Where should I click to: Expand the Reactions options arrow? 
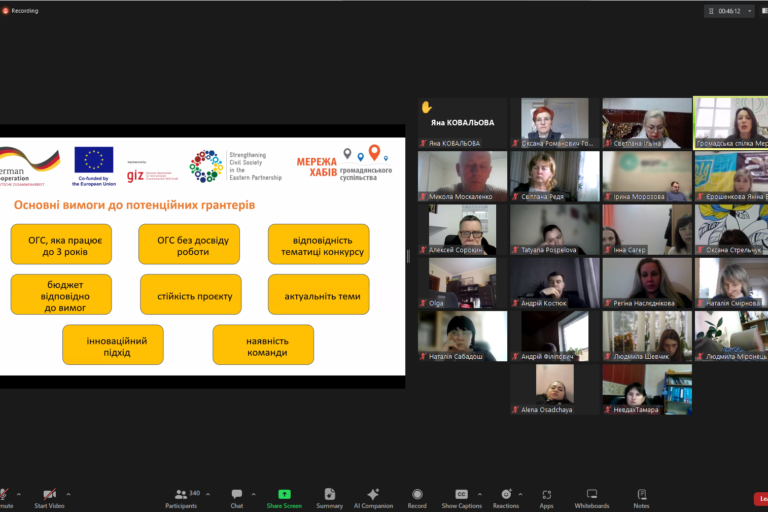tap(520, 494)
